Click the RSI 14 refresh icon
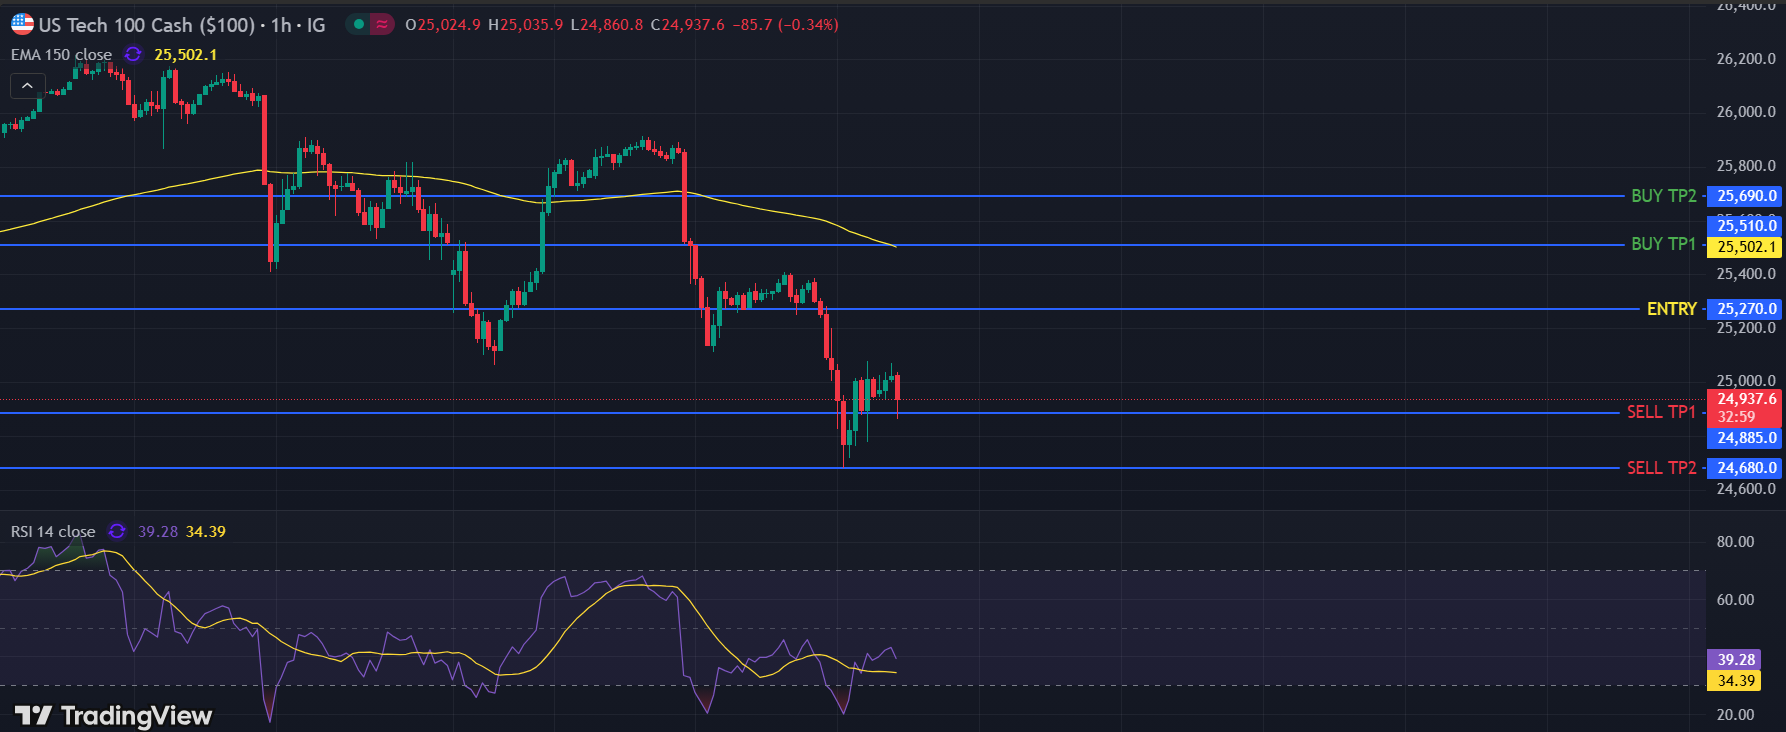The width and height of the screenshot is (1786, 732). 117,531
